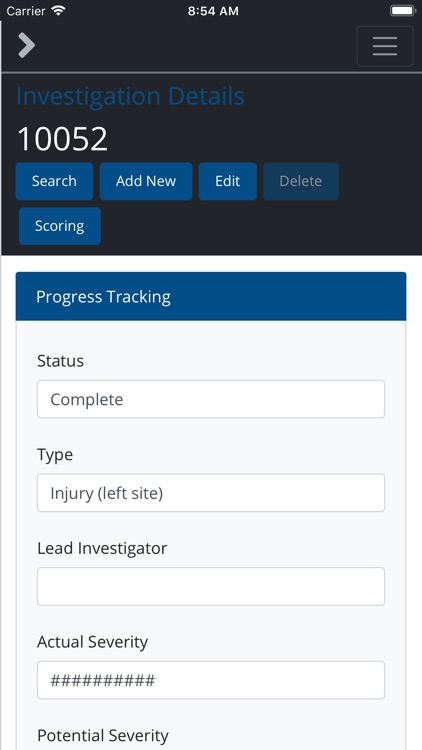Image resolution: width=422 pixels, height=750 pixels.
Task: Click the Potential Severity label
Action: click(x=103, y=735)
